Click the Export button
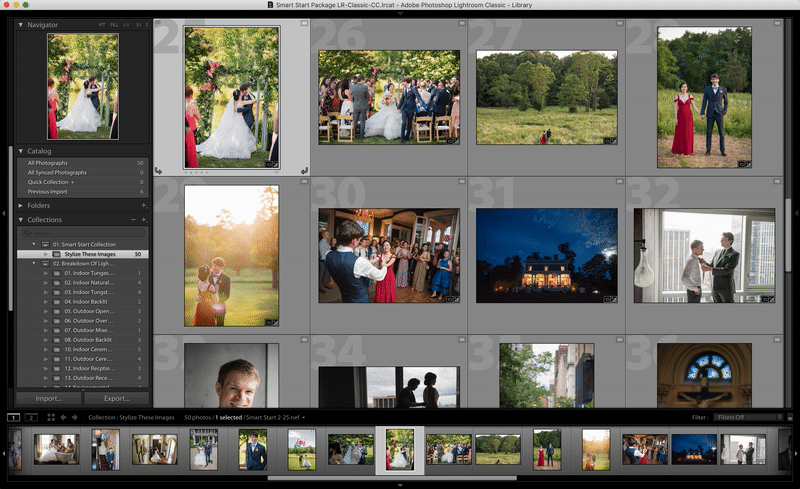800x489 pixels. coord(115,397)
